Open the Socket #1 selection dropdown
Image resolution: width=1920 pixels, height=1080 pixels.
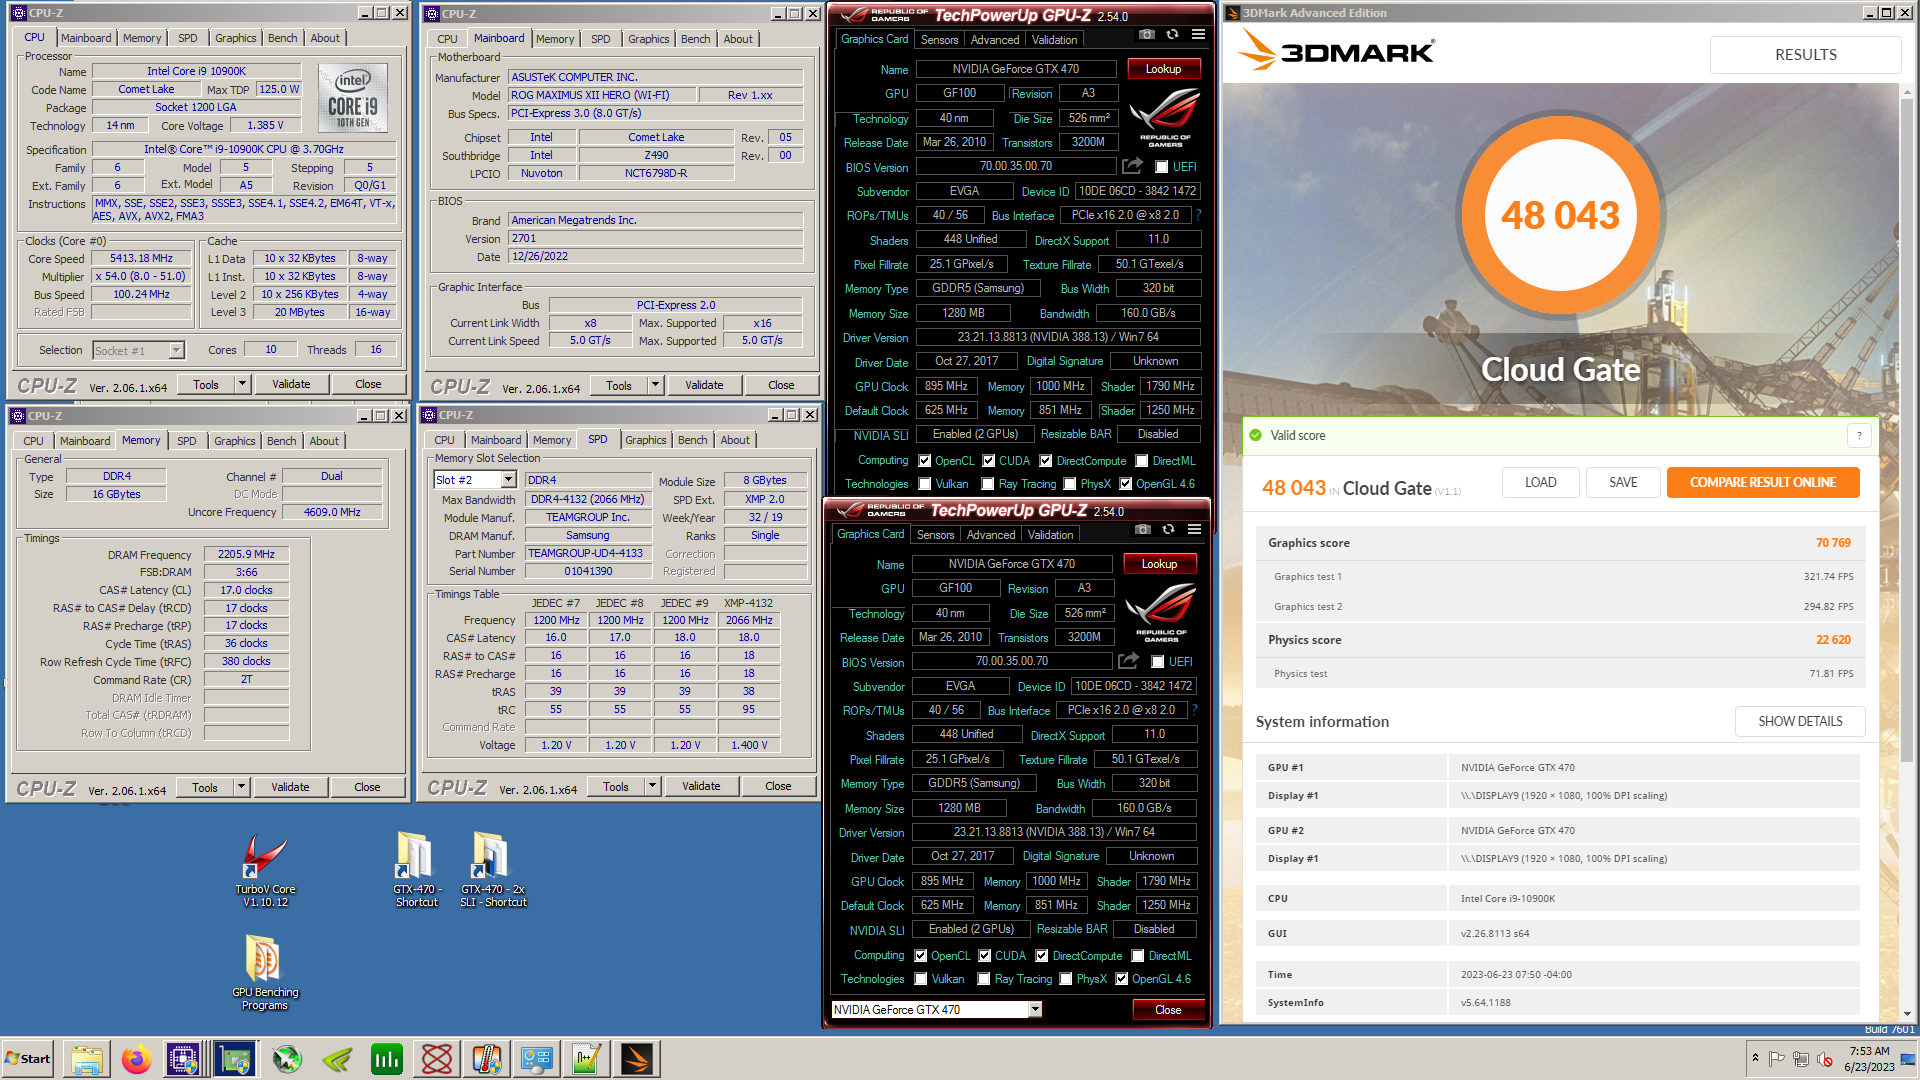(x=177, y=350)
